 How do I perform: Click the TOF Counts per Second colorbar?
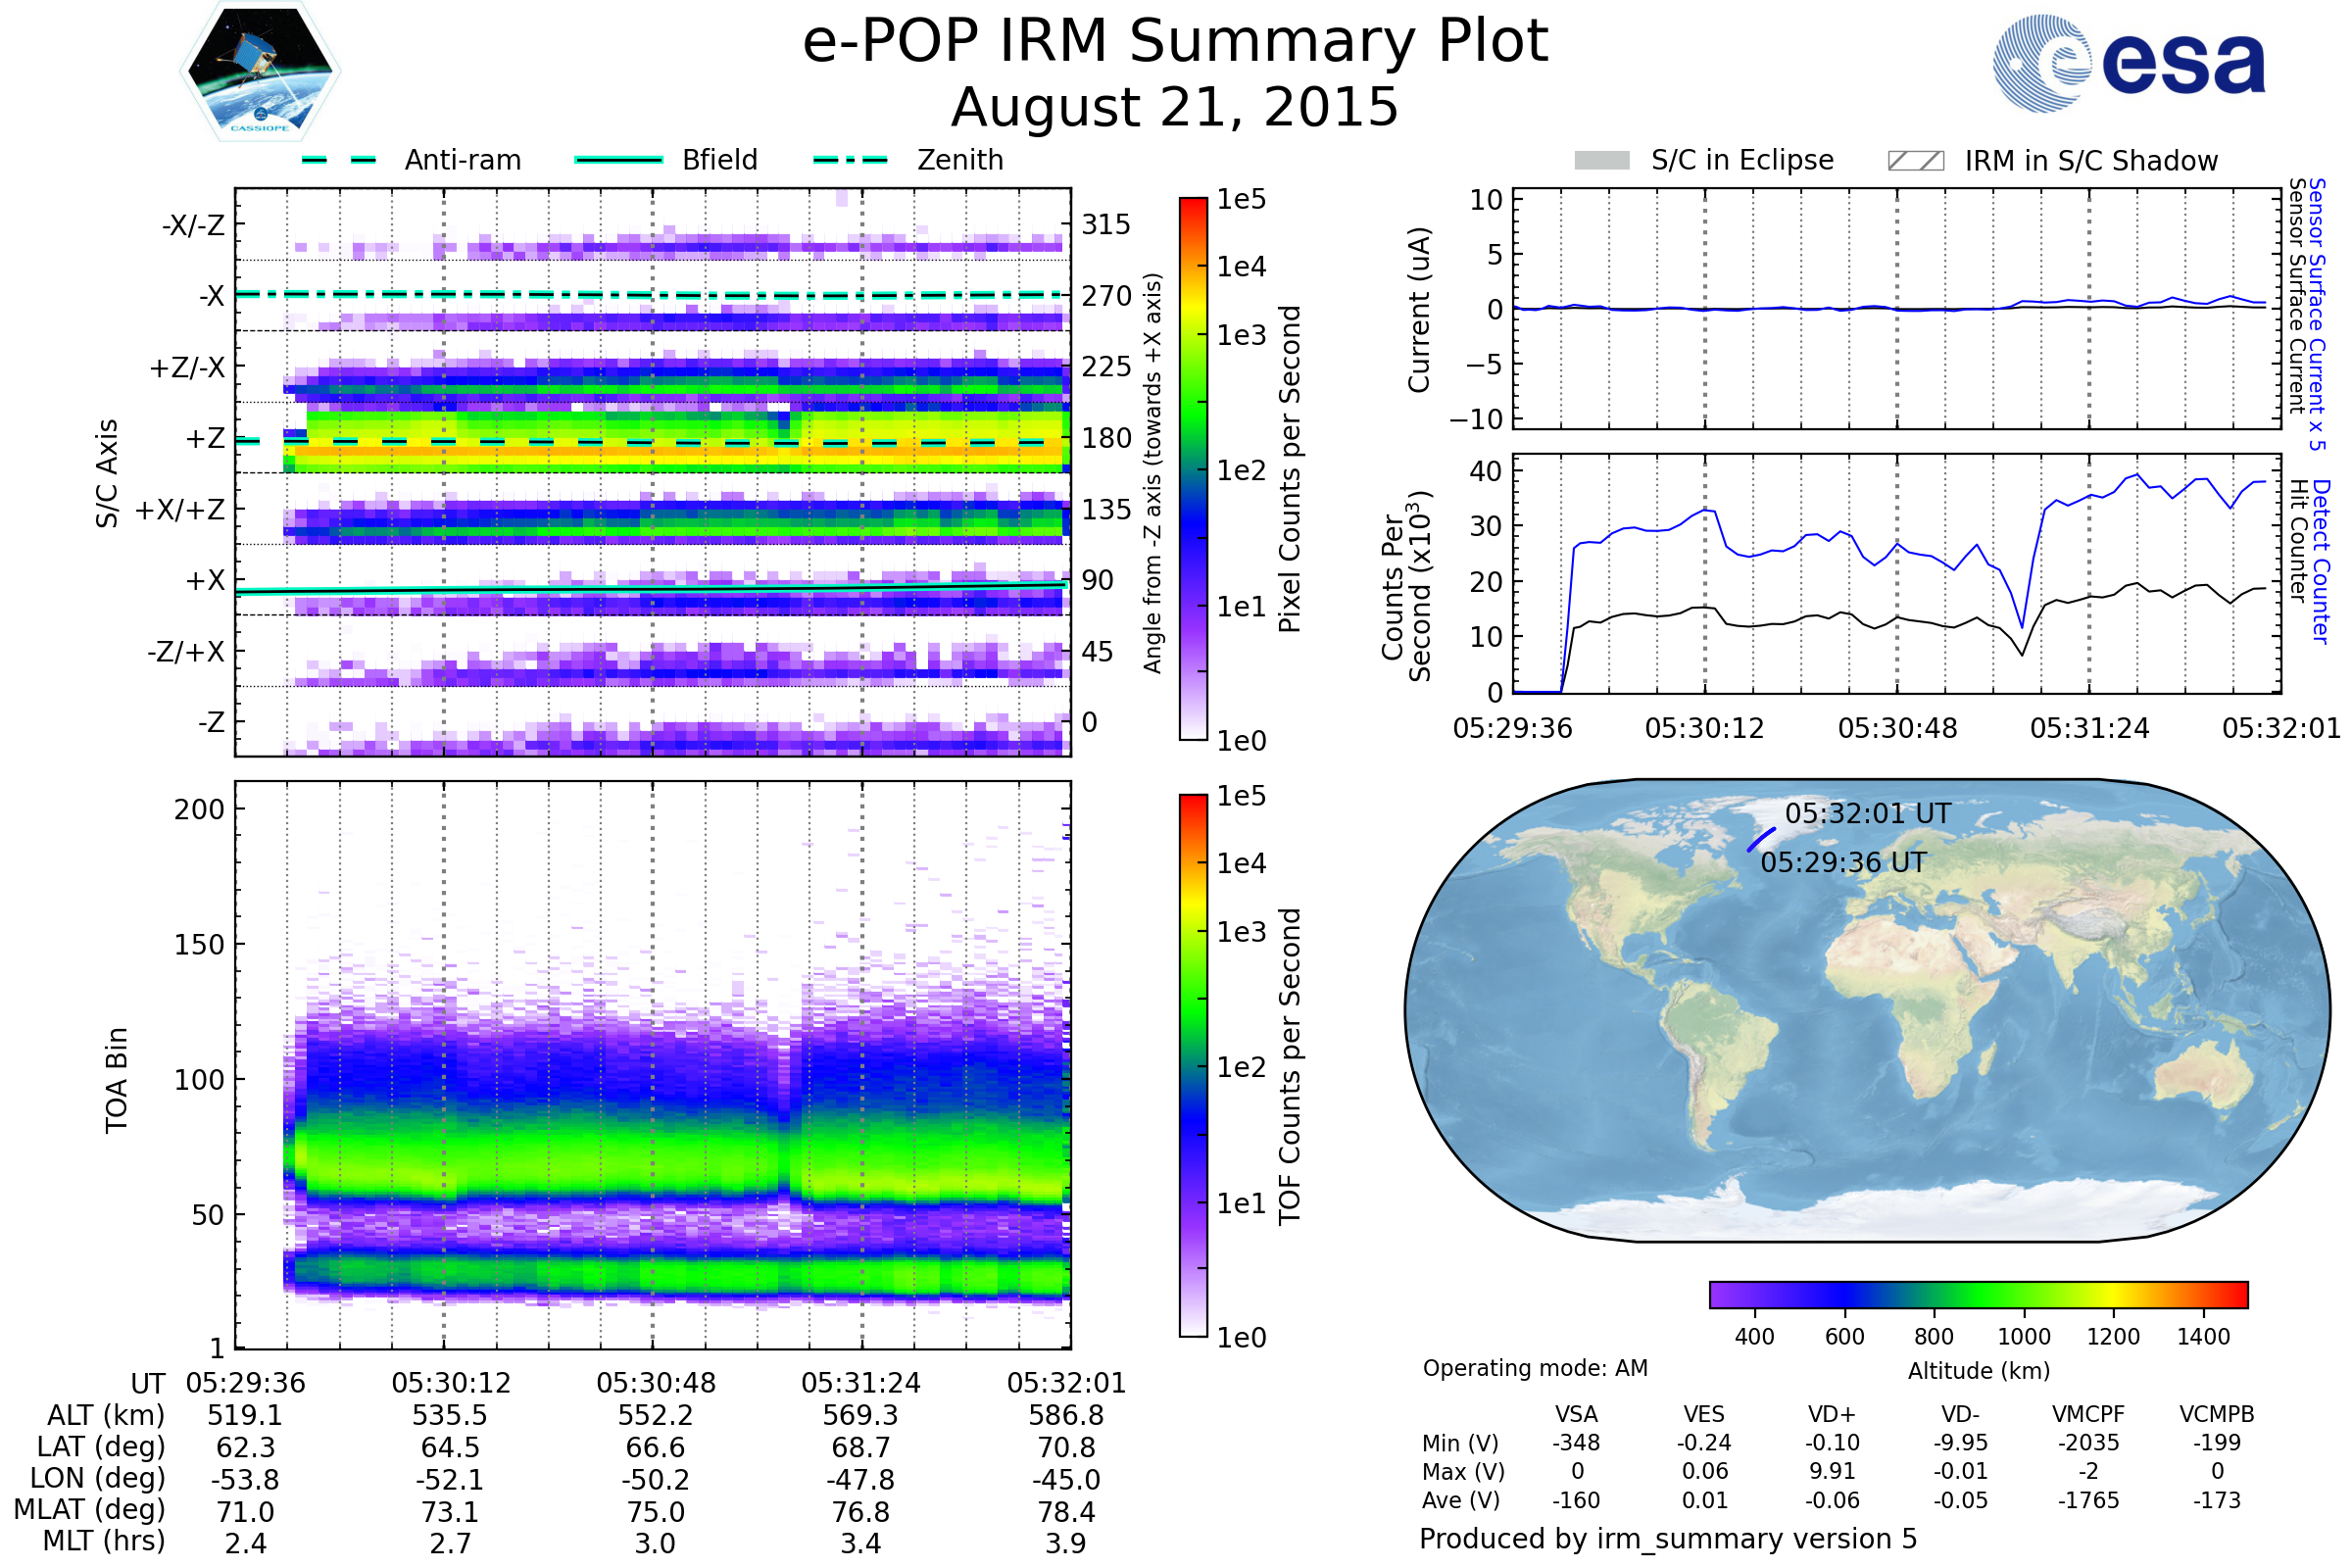(x=1193, y=1065)
